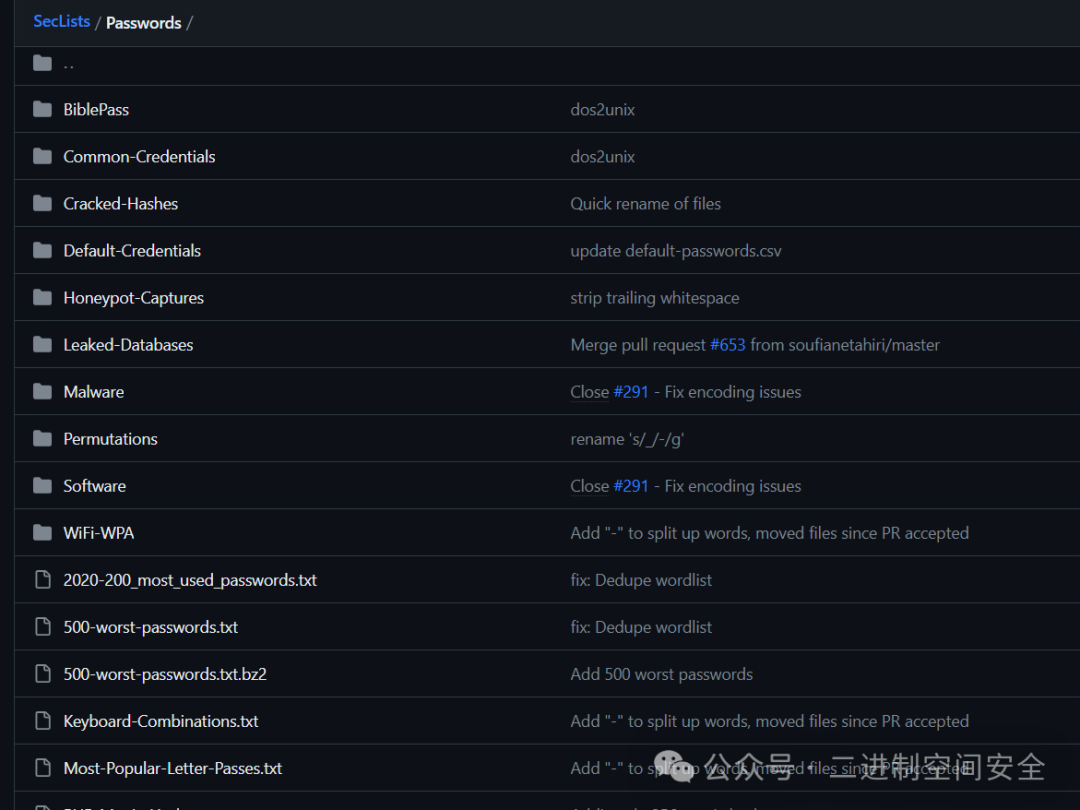The height and width of the screenshot is (810, 1080).
Task: Open 'update default-passwords.csv' commit message
Action: (x=676, y=250)
